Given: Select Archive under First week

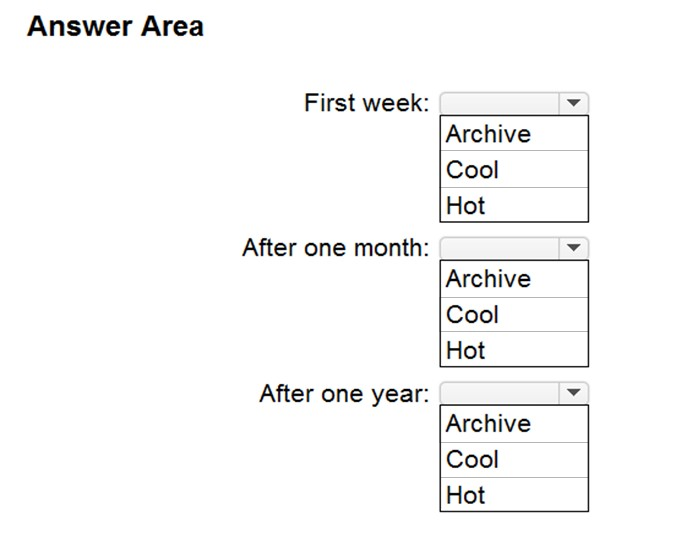Looking at the screenshot, I should click(x=488, y=134).
